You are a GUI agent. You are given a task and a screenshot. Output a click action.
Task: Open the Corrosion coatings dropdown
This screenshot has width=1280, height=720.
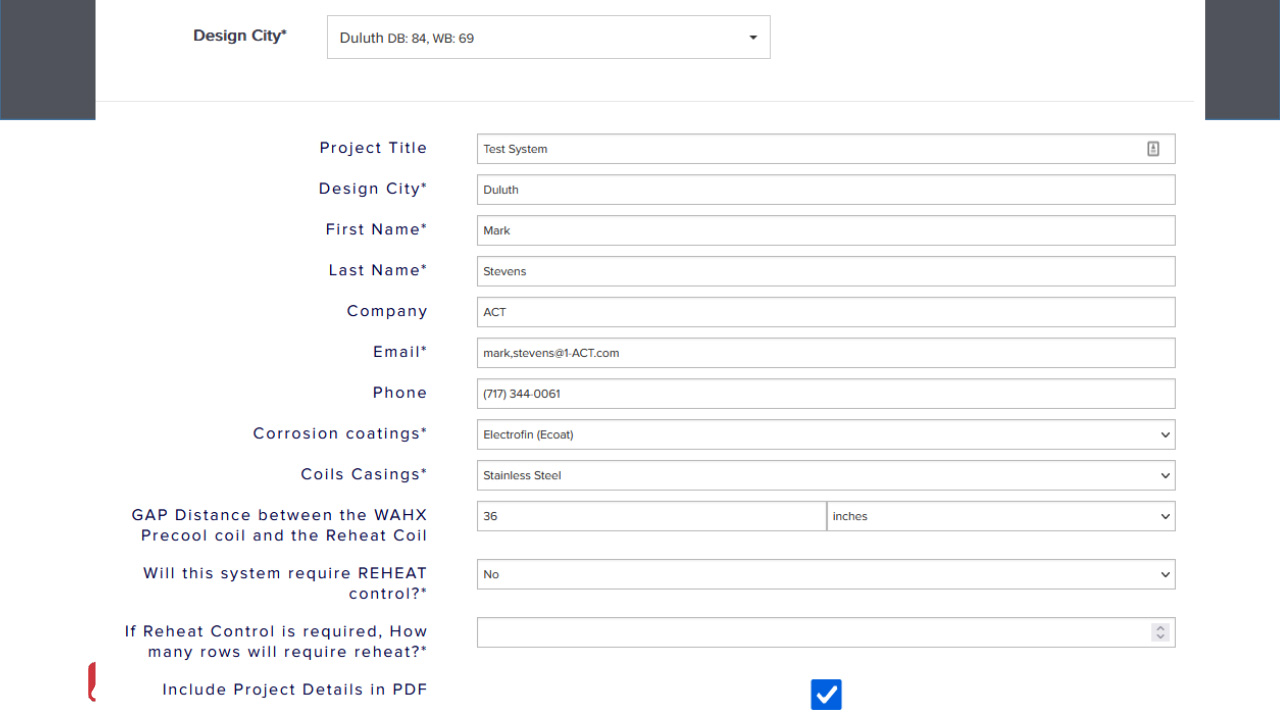[x=826, y=435]
